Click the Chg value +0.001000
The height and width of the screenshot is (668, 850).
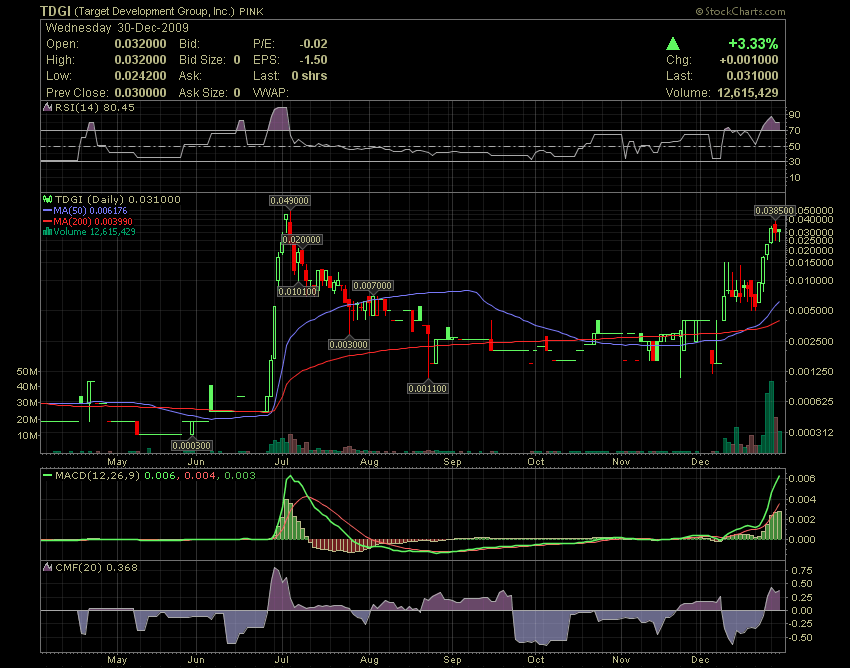tap(749, 60)
